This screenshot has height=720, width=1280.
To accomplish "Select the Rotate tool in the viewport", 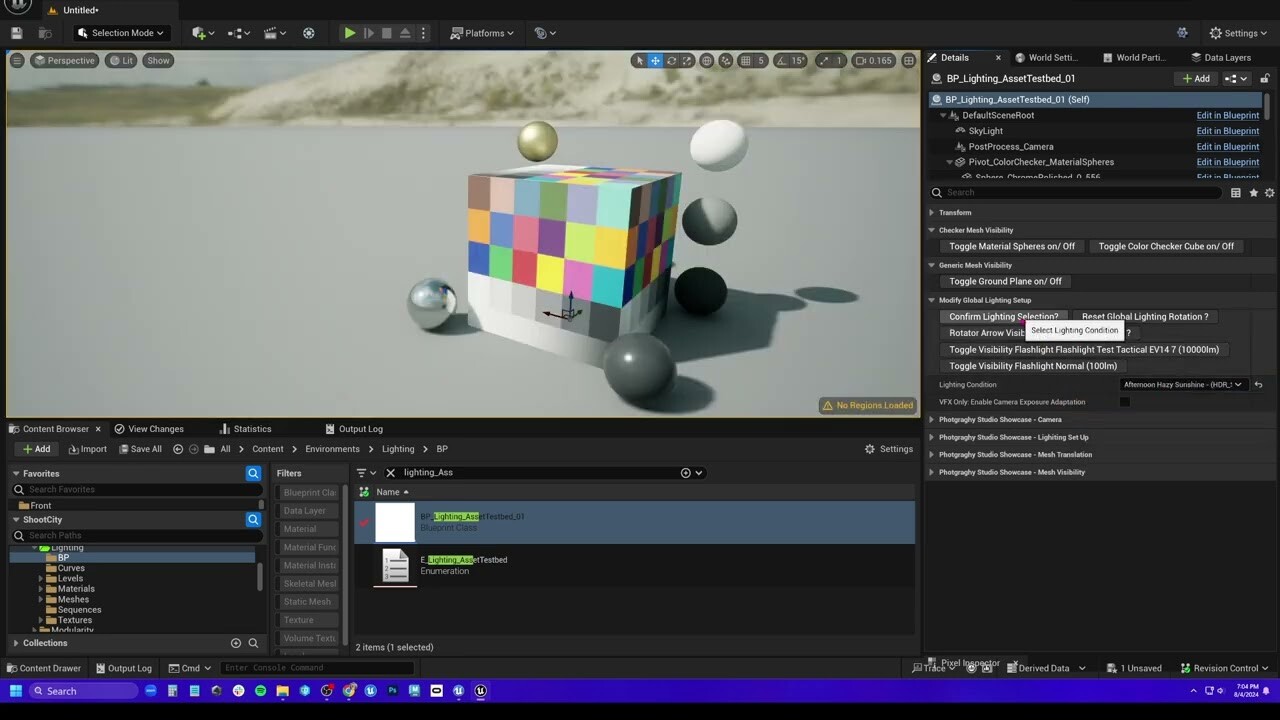I will pyautogui.click(x=672, y=60).
